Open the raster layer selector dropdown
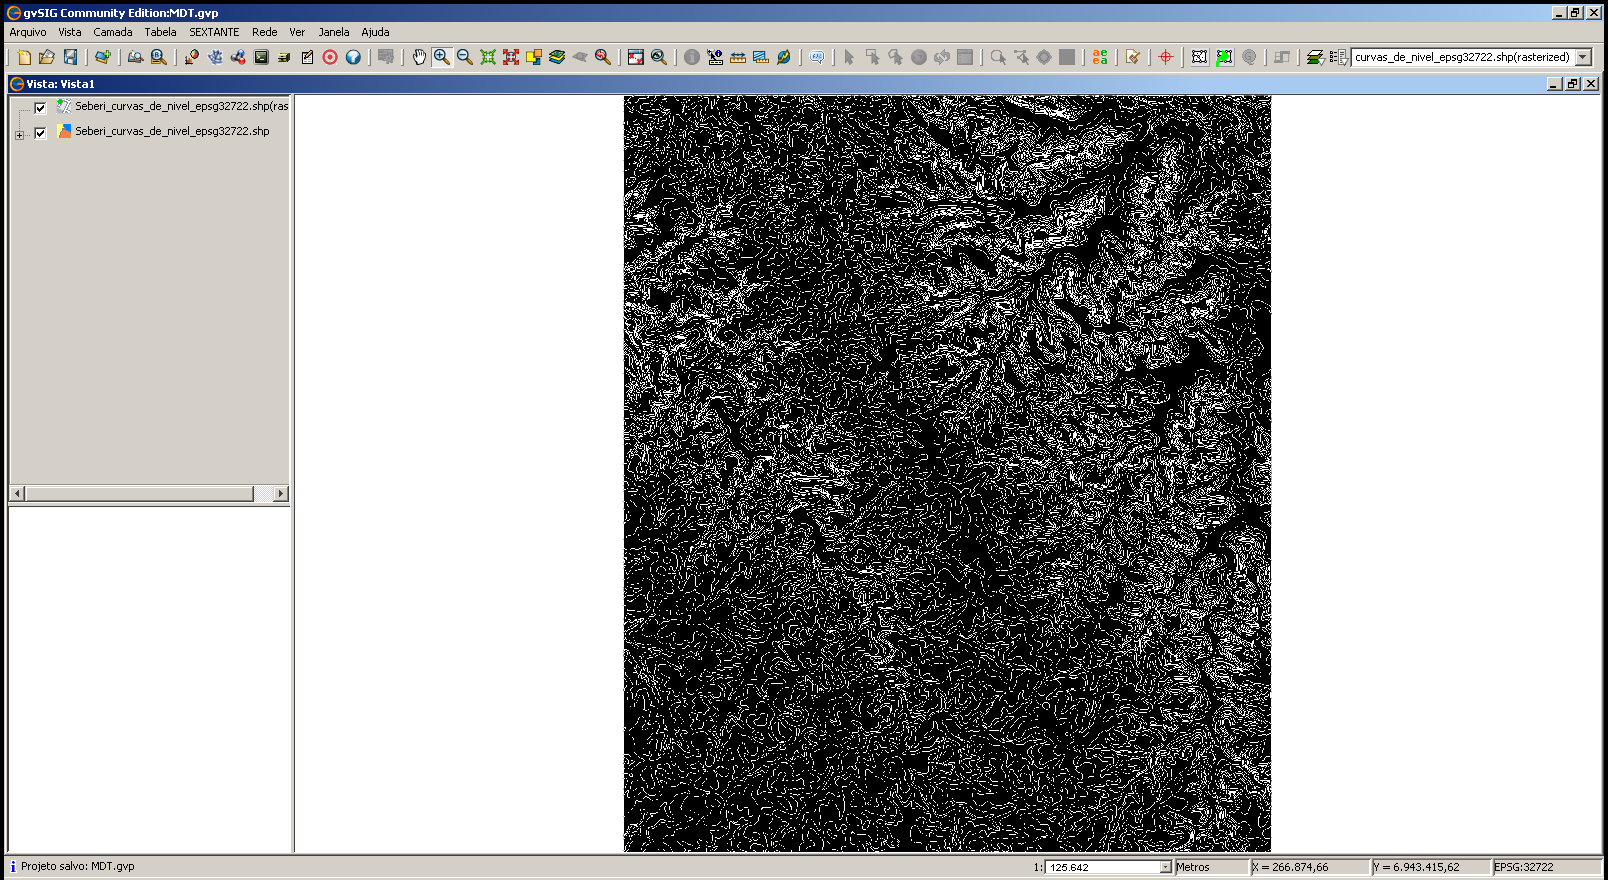This screenshot has width=1608, height=880. pos(1583,57)
